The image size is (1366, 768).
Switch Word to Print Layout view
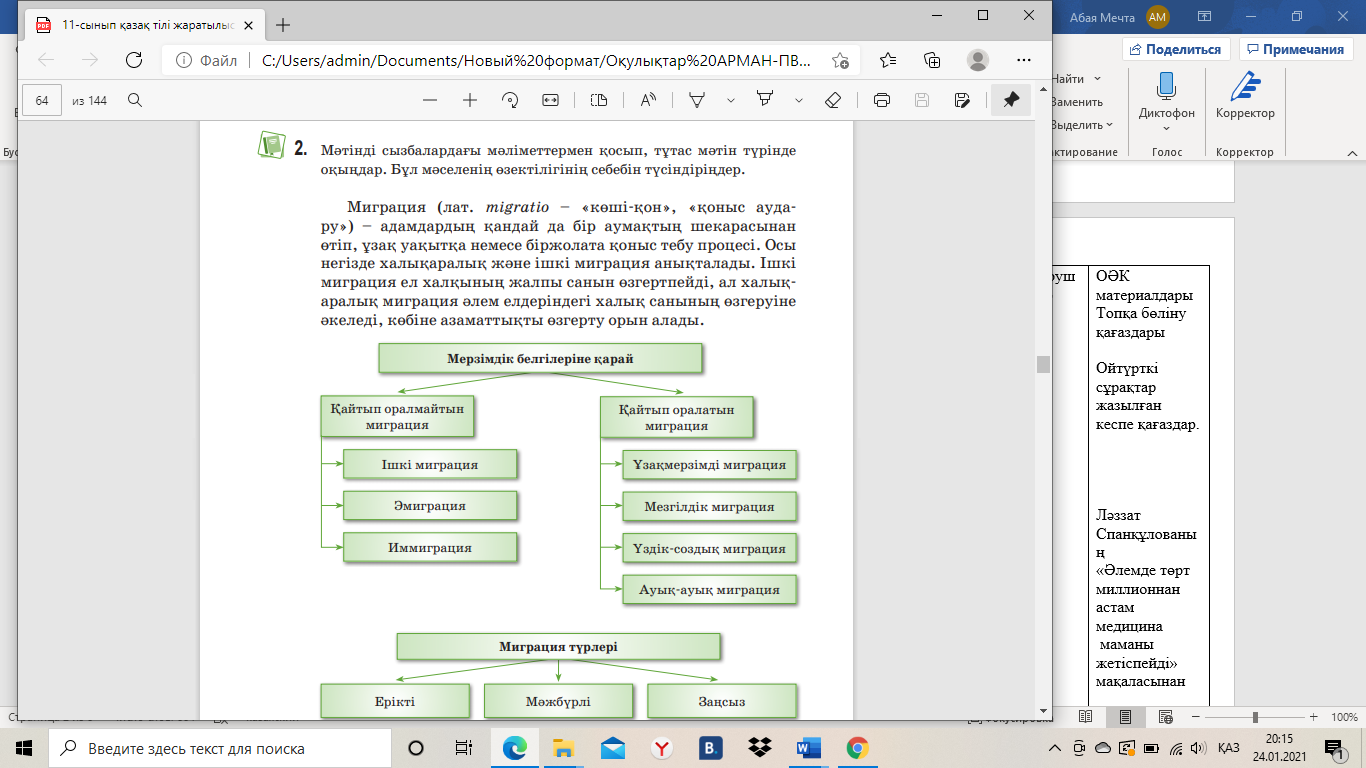click(1125, 717)
